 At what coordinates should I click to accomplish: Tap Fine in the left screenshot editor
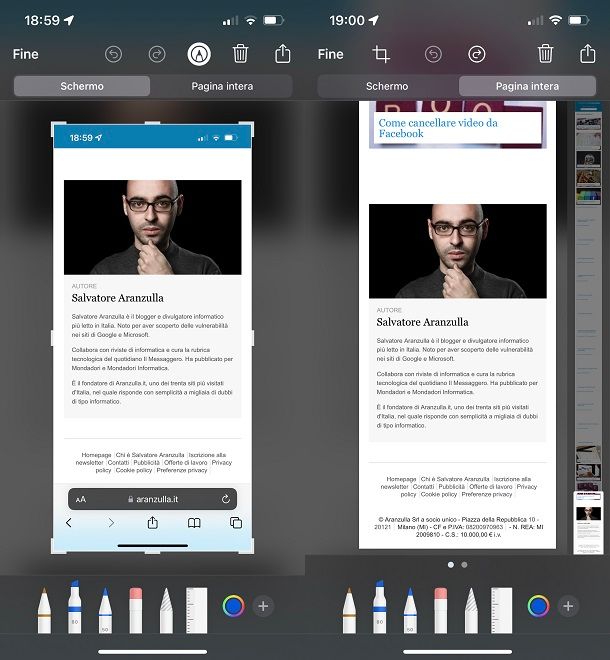[25, 54]
